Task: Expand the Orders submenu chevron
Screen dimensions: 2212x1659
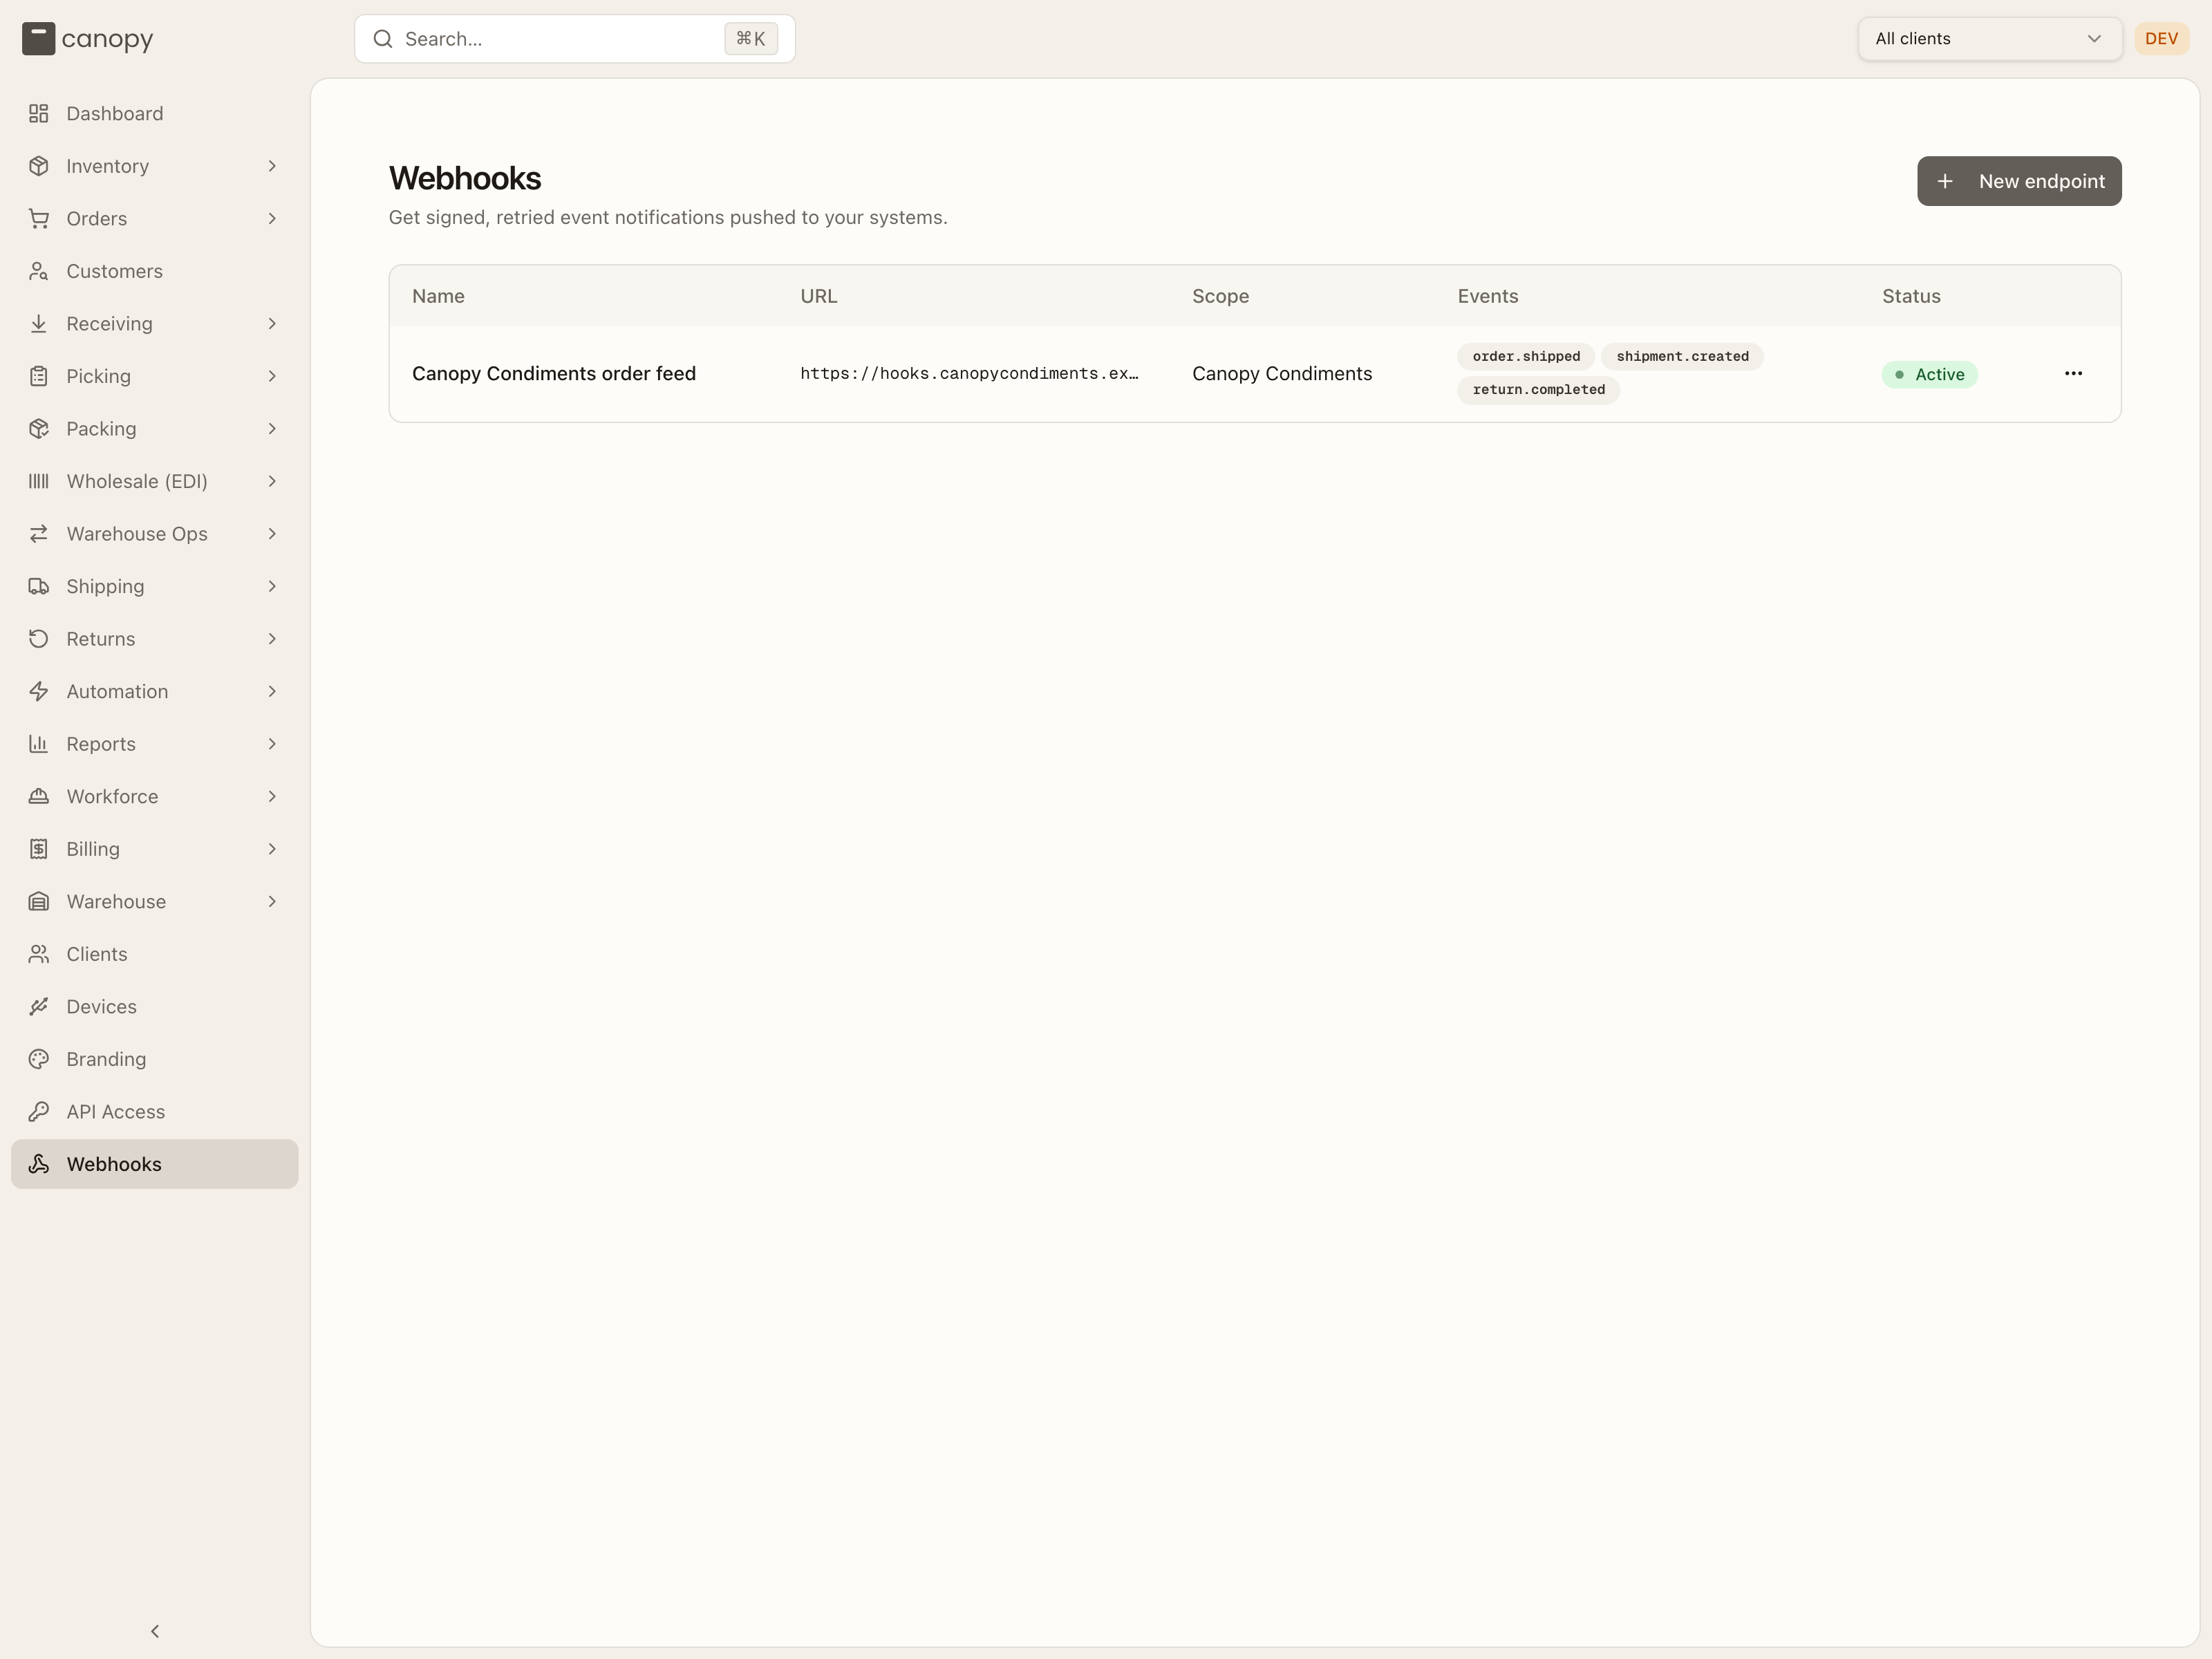Action: click(272, 218)
